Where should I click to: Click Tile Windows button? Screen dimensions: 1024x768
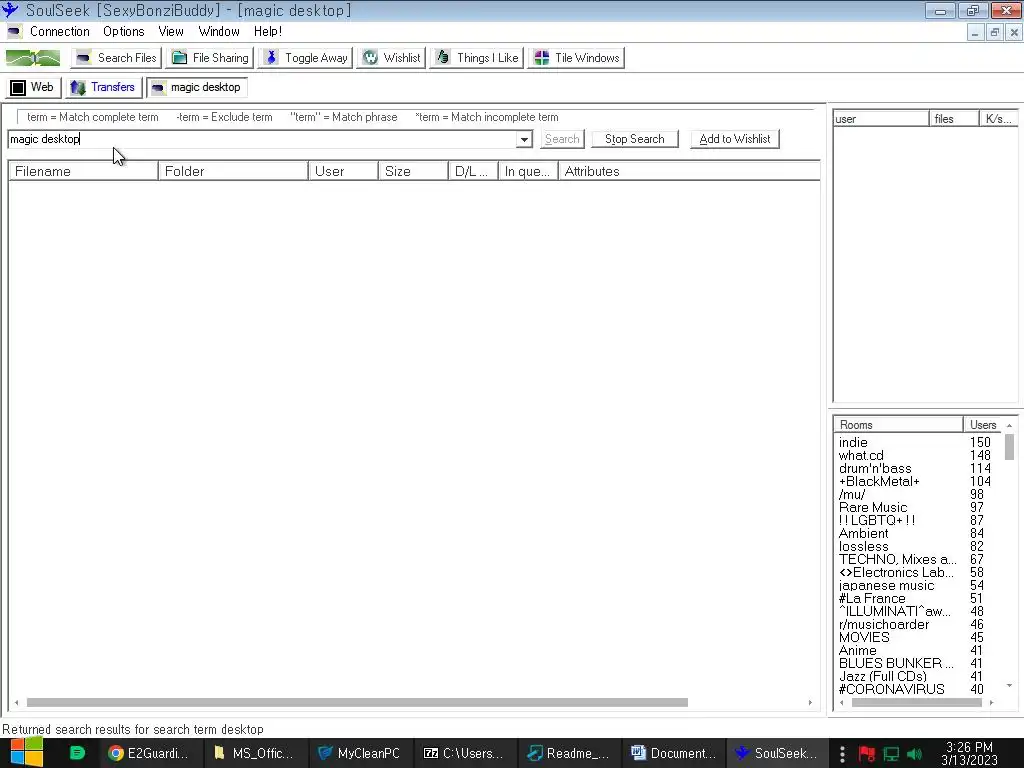tap(577, 57)
